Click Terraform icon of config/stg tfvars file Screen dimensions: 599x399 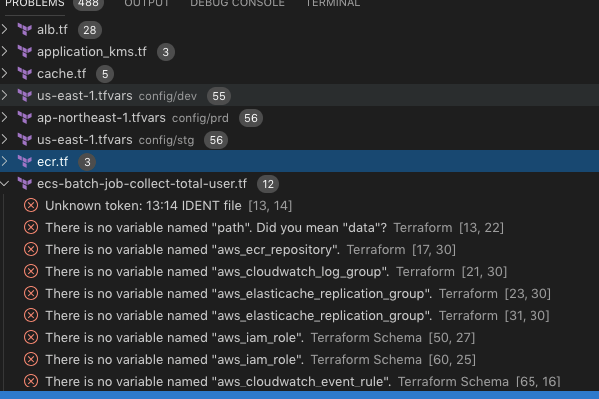coord(25,139)
